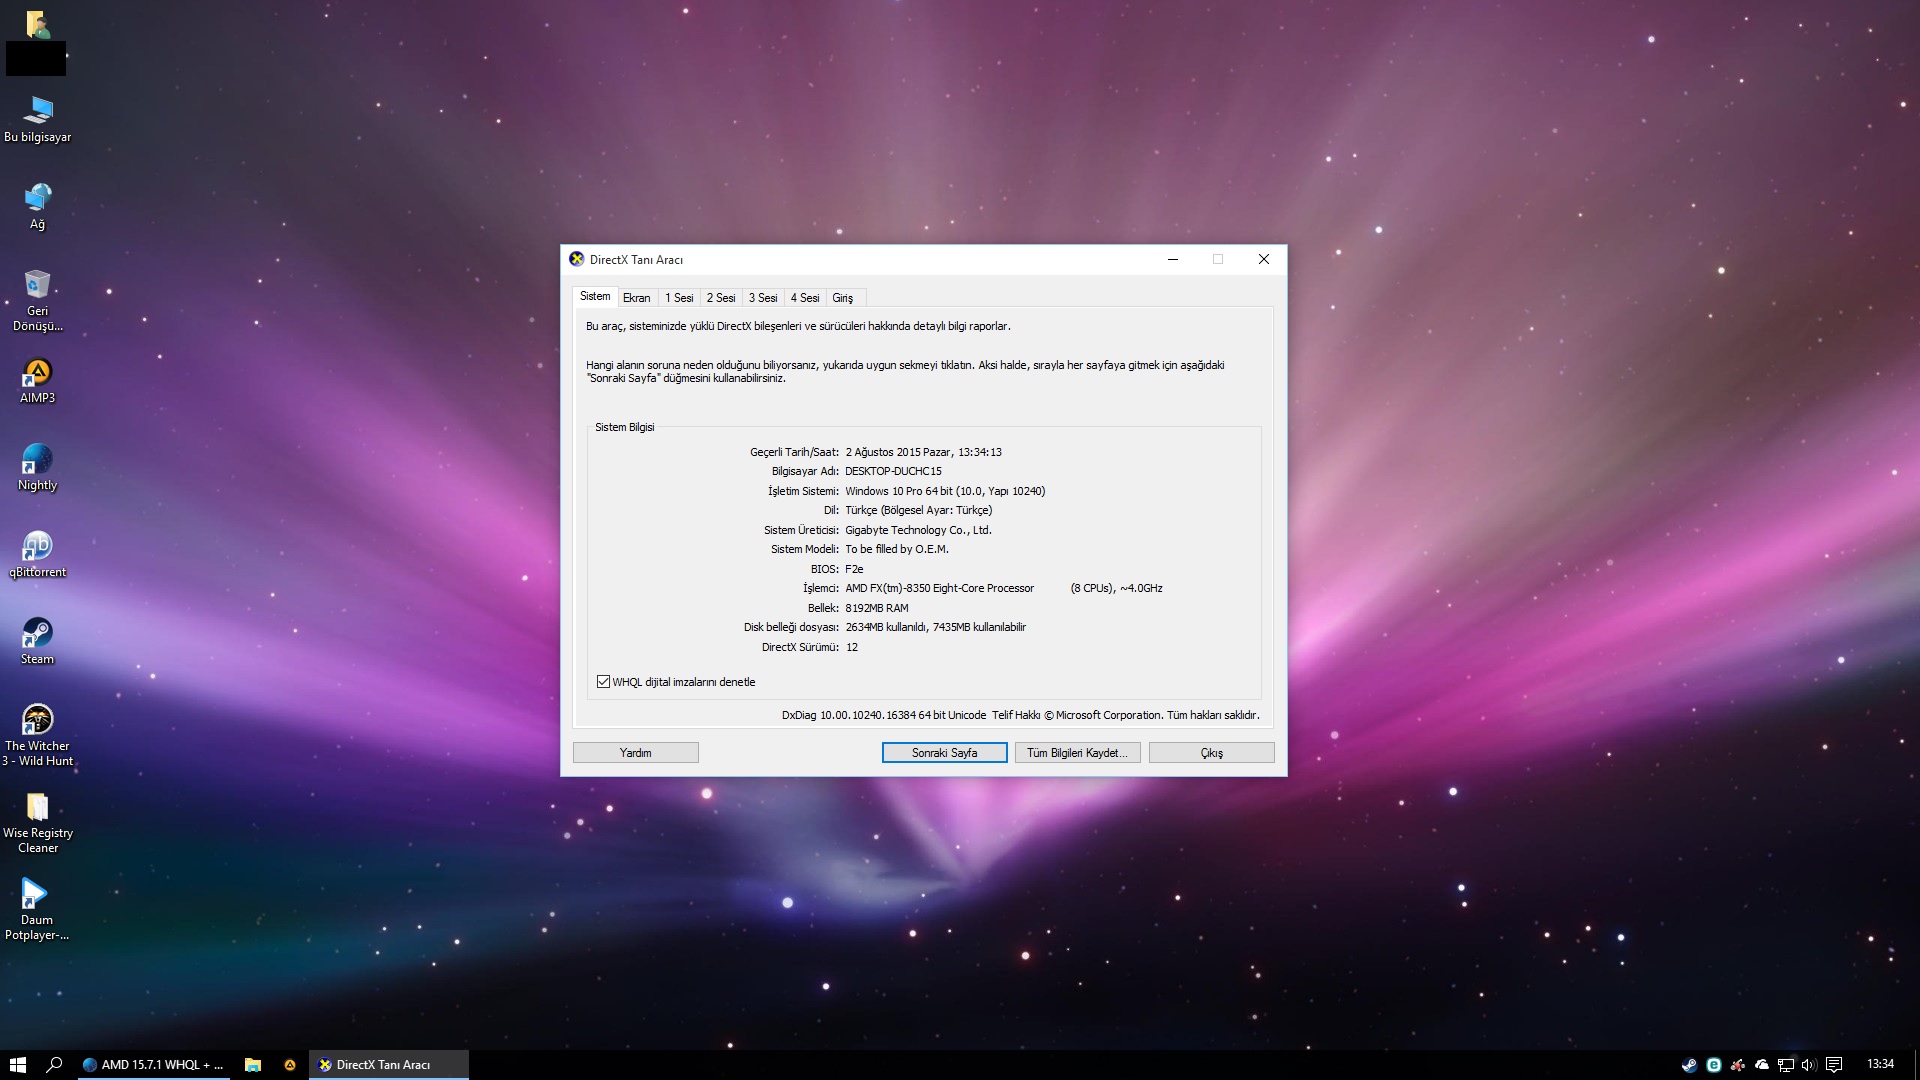Click Tüm Bilgileri Kaydet button

[x=1077, y=753]
